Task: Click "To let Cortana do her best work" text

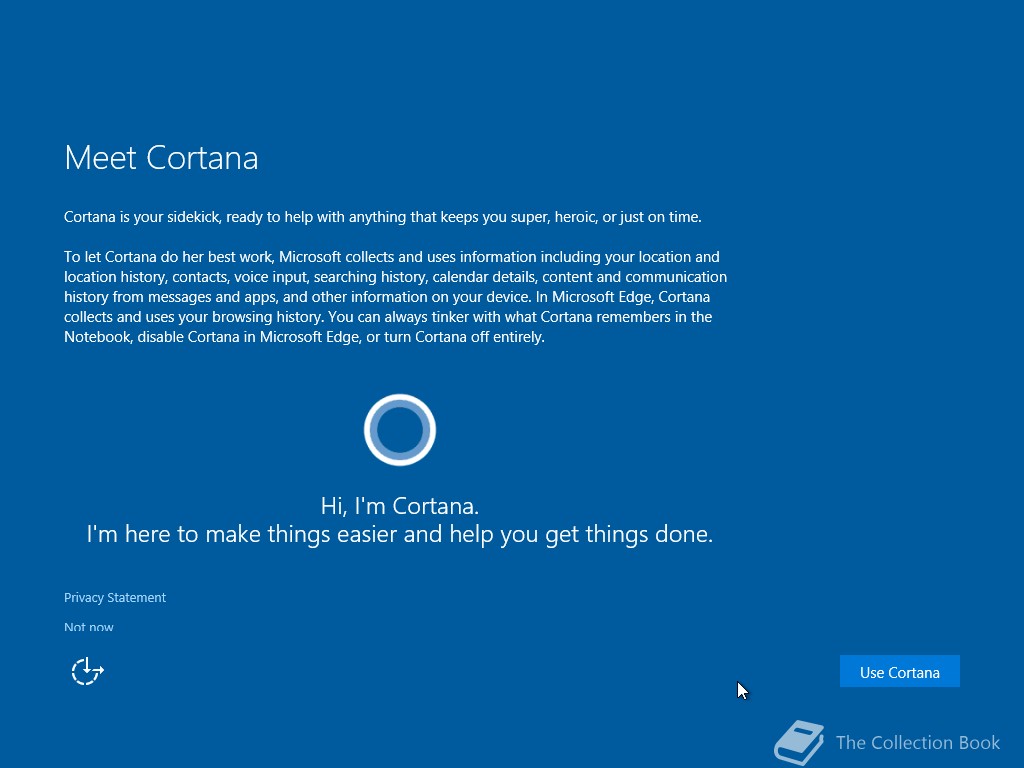Action: coord(168,257)
